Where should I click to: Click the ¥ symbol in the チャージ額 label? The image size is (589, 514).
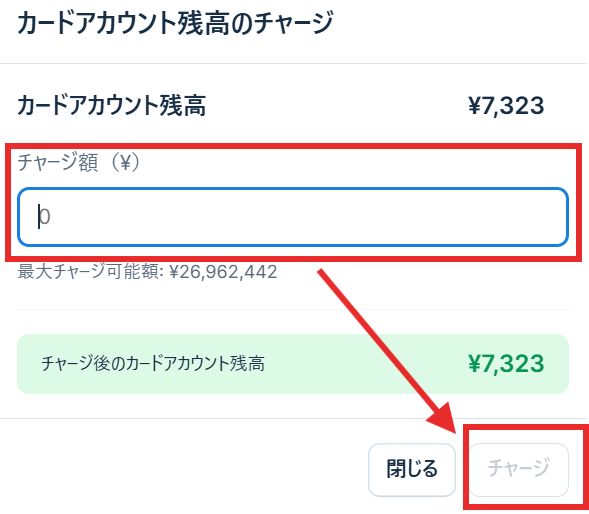click(124, 163)
